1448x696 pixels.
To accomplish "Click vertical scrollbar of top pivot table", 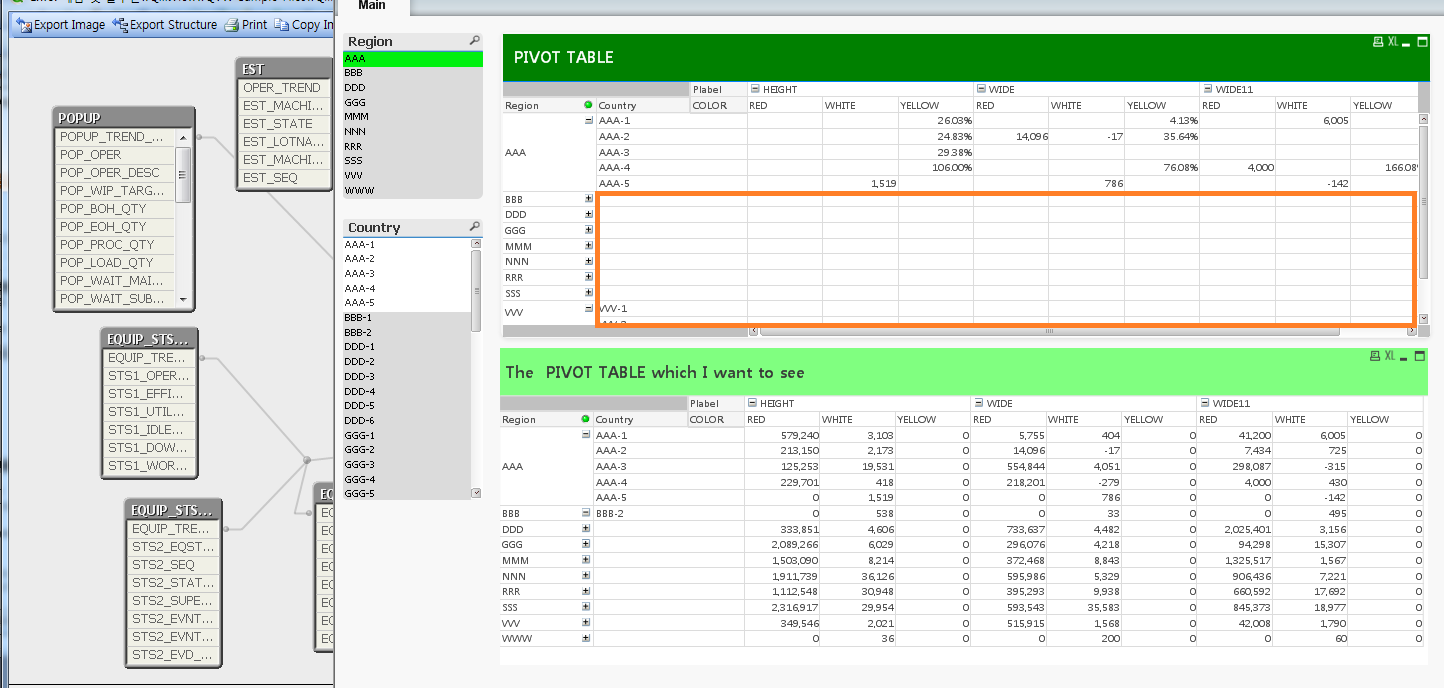I will 1424,200.
